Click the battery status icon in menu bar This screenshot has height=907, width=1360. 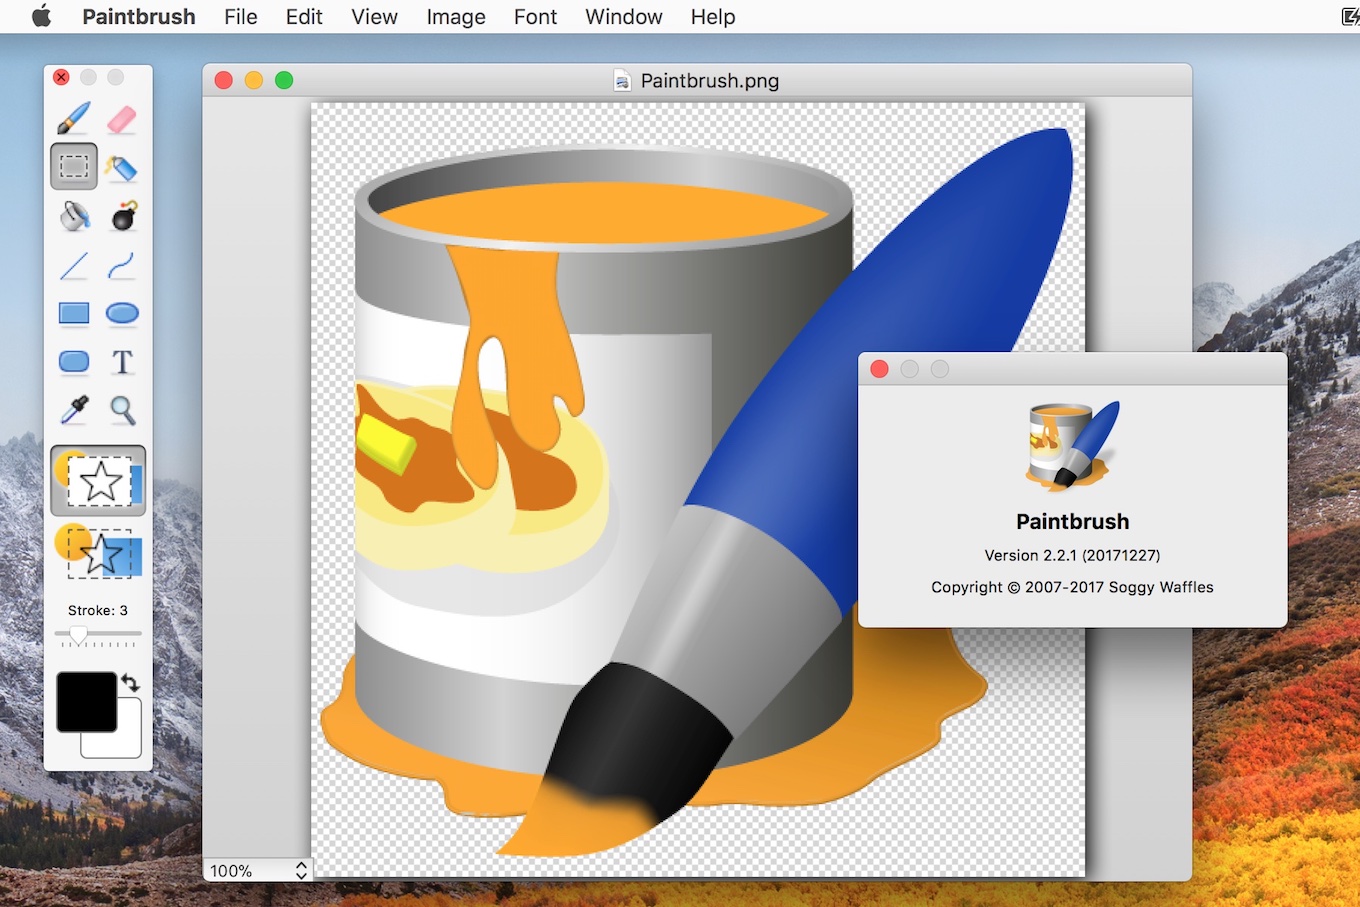point(1350,16)
